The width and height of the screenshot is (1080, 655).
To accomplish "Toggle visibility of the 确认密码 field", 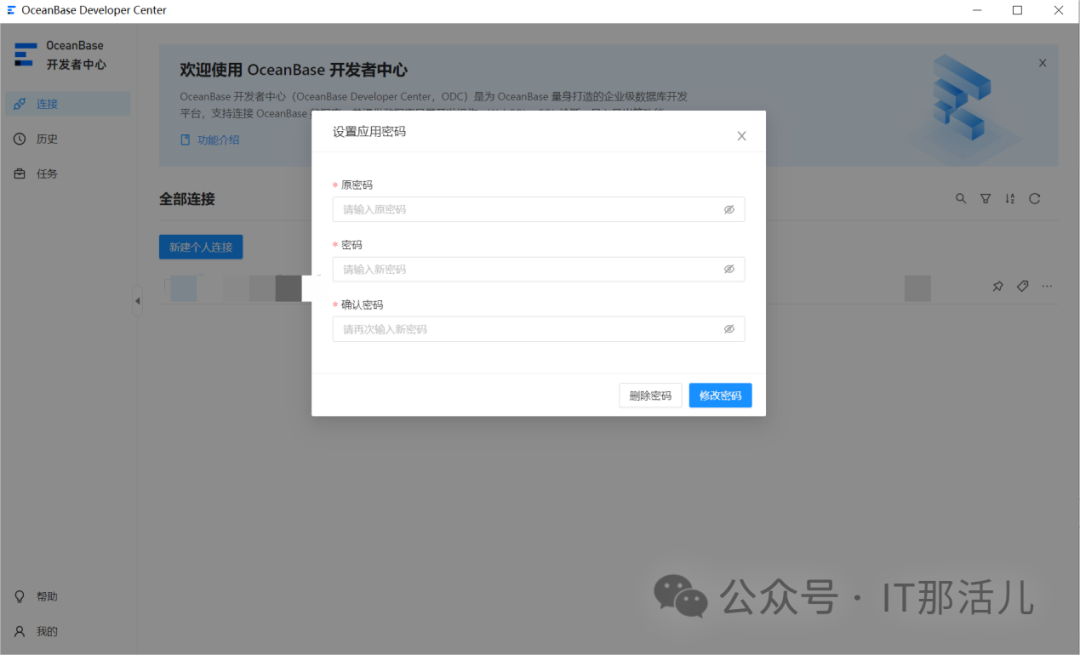I will (729, 329).
